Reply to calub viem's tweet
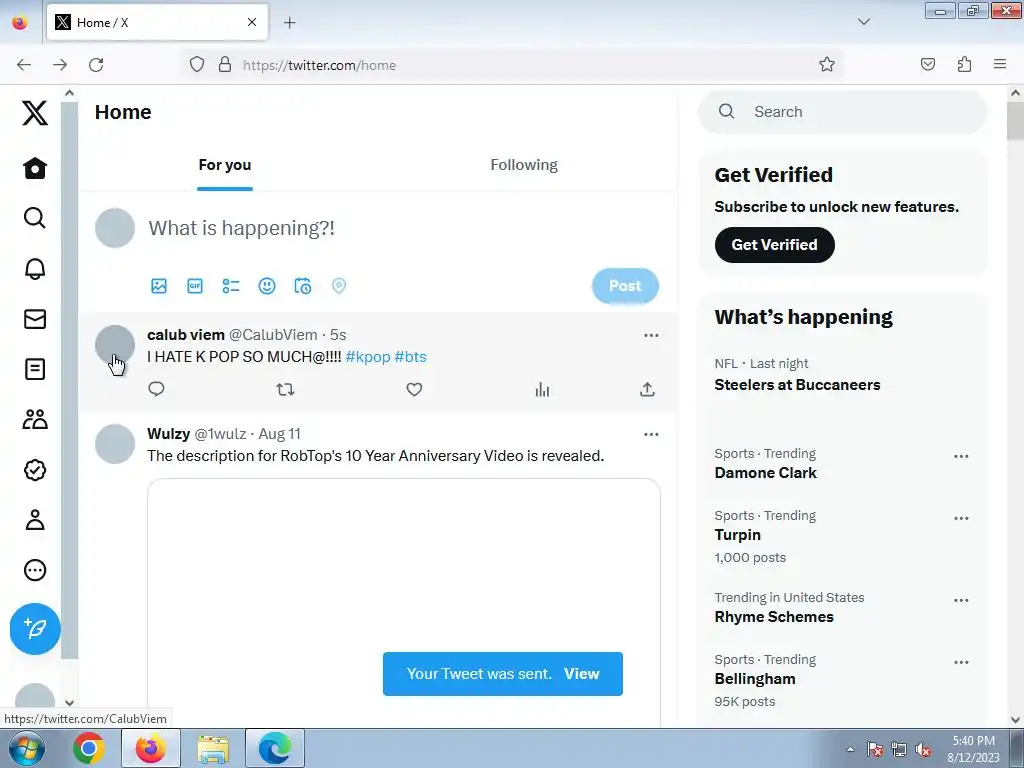 pos(156,389)
